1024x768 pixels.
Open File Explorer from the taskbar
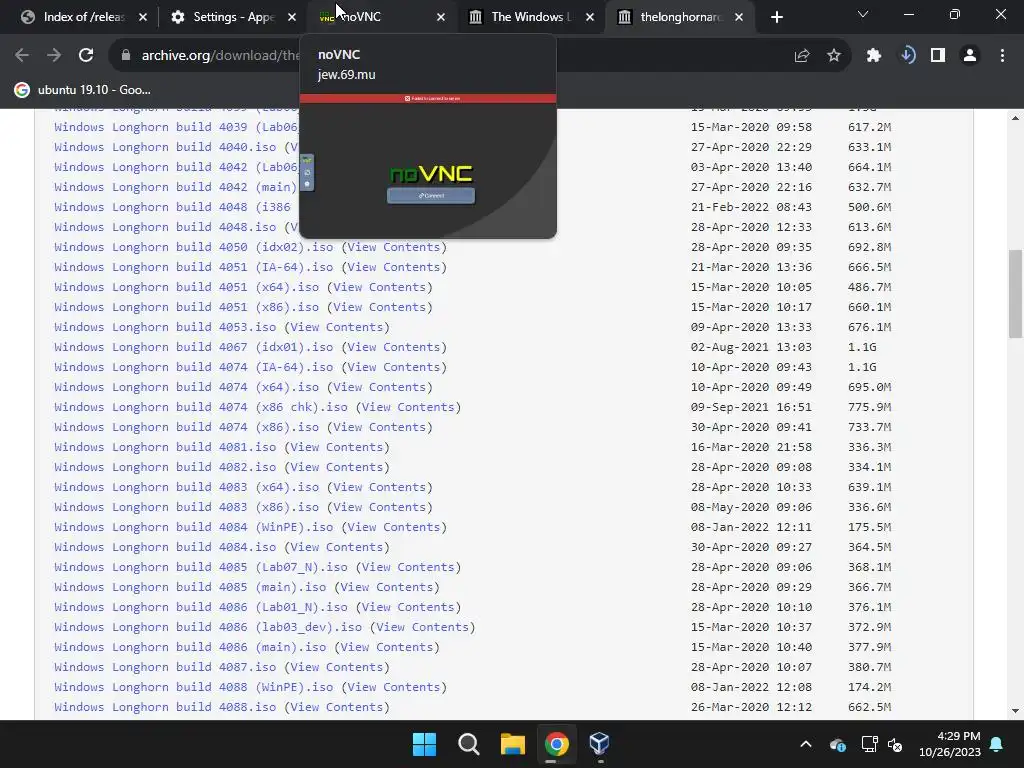(513, 744)
